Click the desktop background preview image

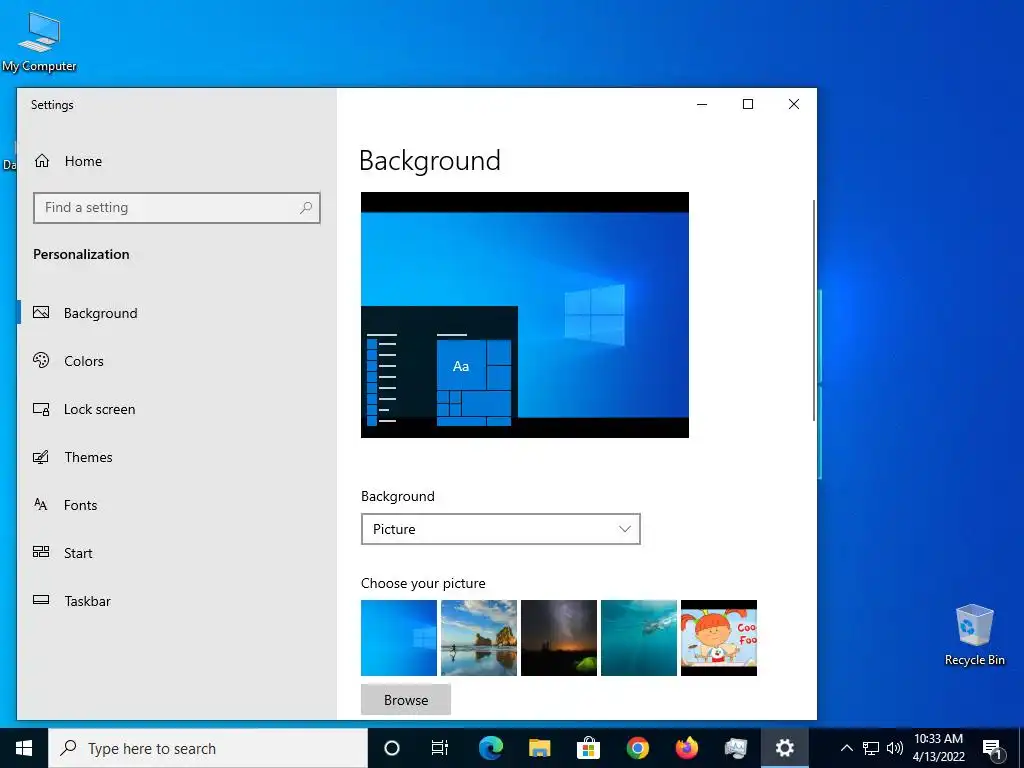pyautogui.click(x=524, y=315)
